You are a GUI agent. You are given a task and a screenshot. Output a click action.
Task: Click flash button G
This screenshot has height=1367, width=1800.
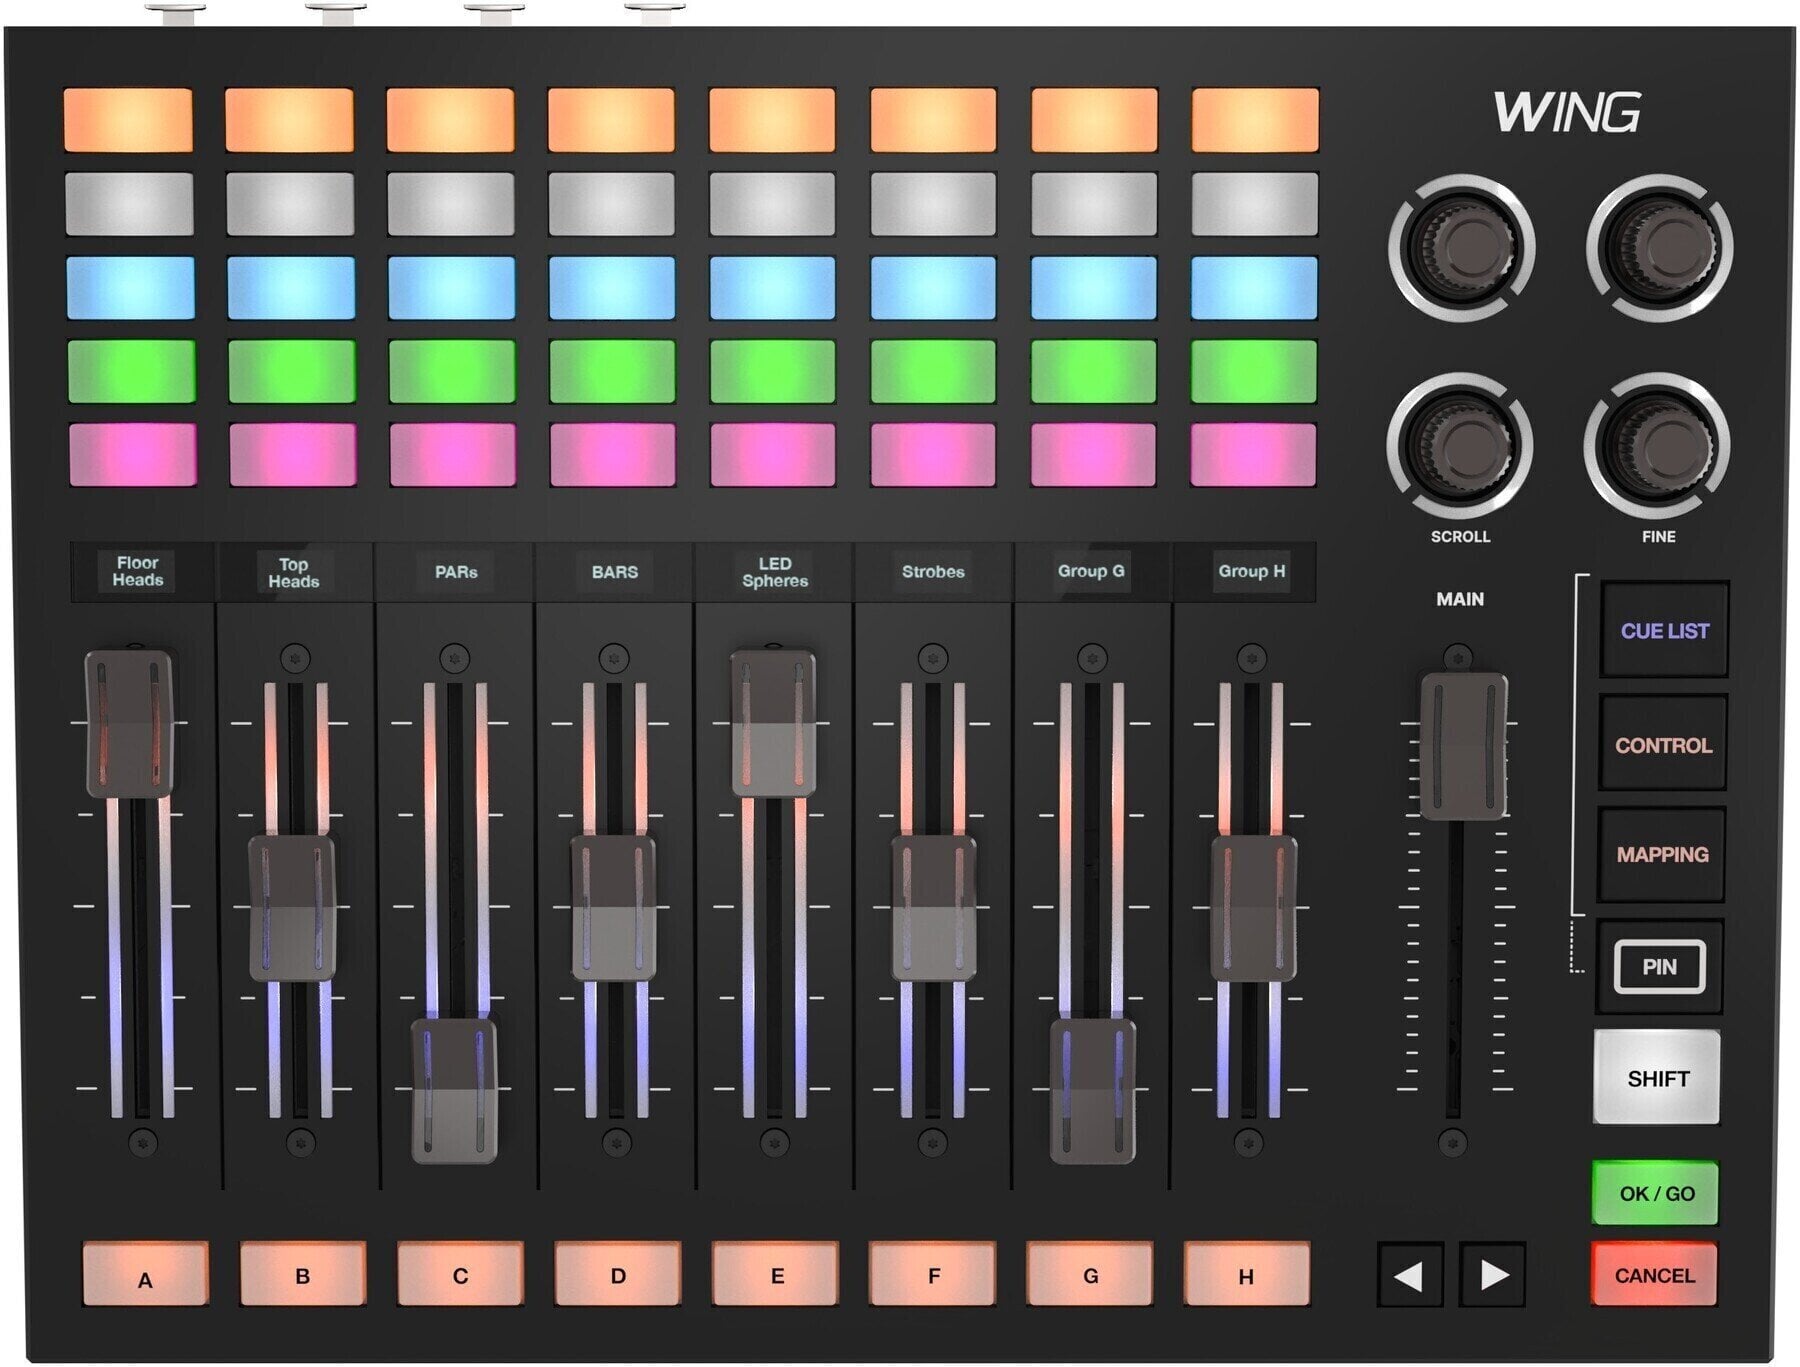(x=1090, y=1274)
